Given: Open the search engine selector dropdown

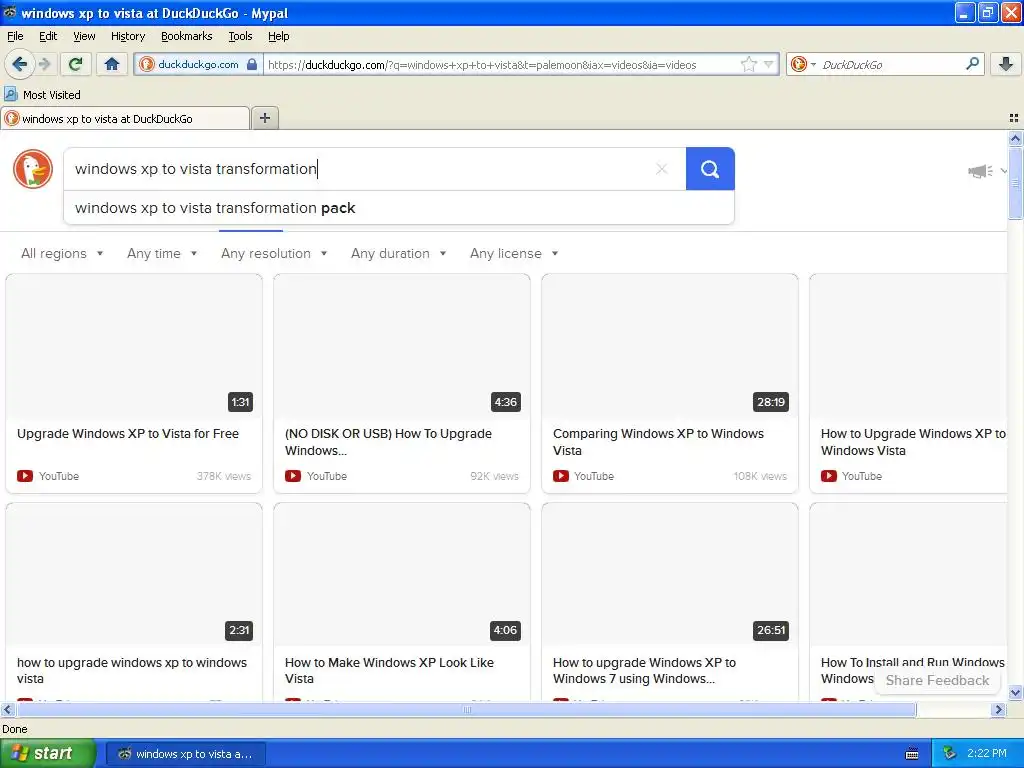Looking at the screenshot, I should tap(803, 64).
